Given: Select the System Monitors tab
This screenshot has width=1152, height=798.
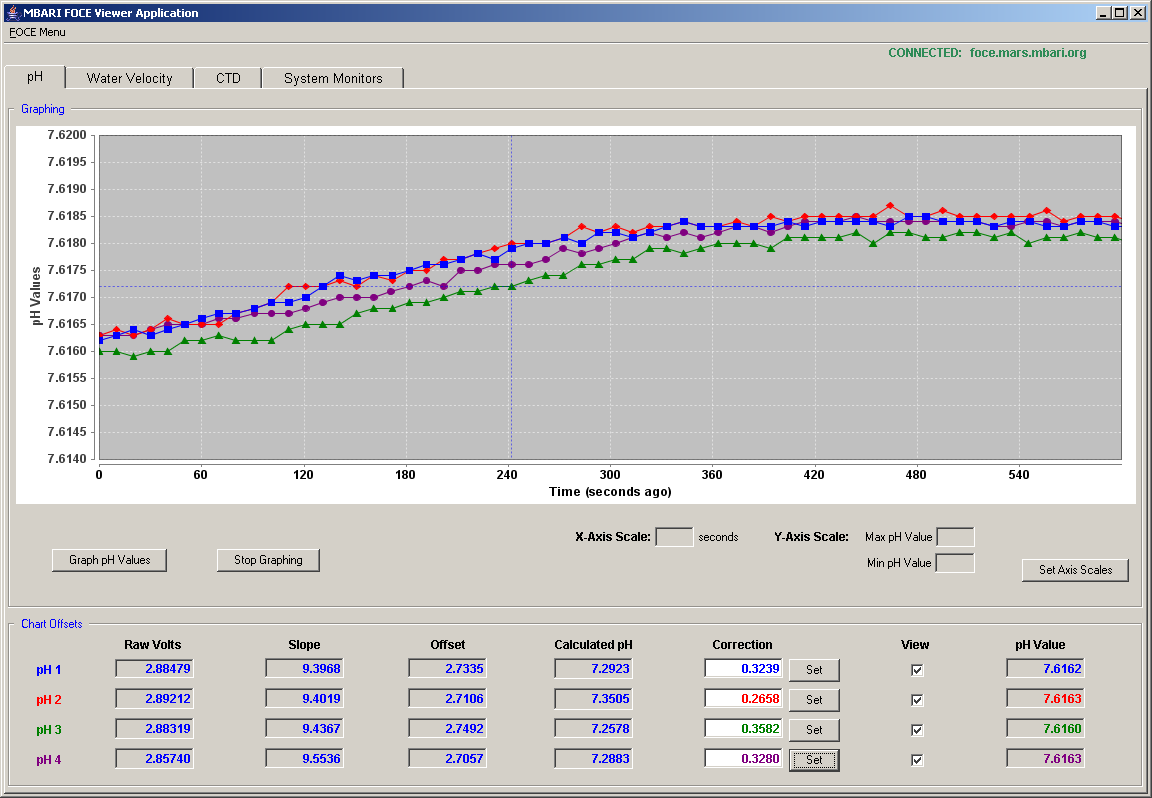Looking at the screenshot, I should (334, 79).
